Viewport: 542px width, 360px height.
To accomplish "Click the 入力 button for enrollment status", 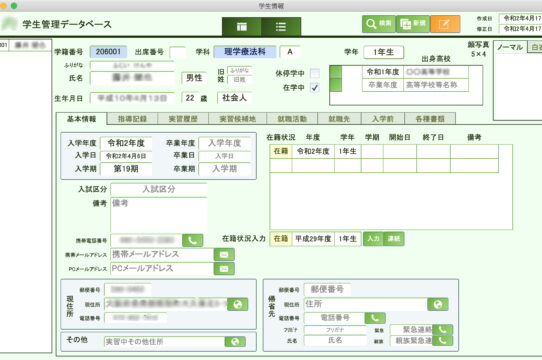I will pyautogui.click(x=373, y=239).
